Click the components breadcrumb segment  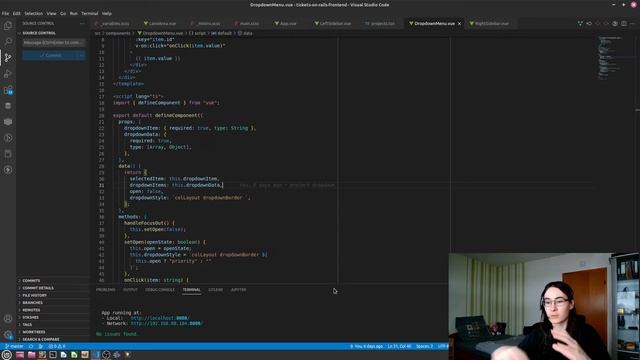(118, 33)
